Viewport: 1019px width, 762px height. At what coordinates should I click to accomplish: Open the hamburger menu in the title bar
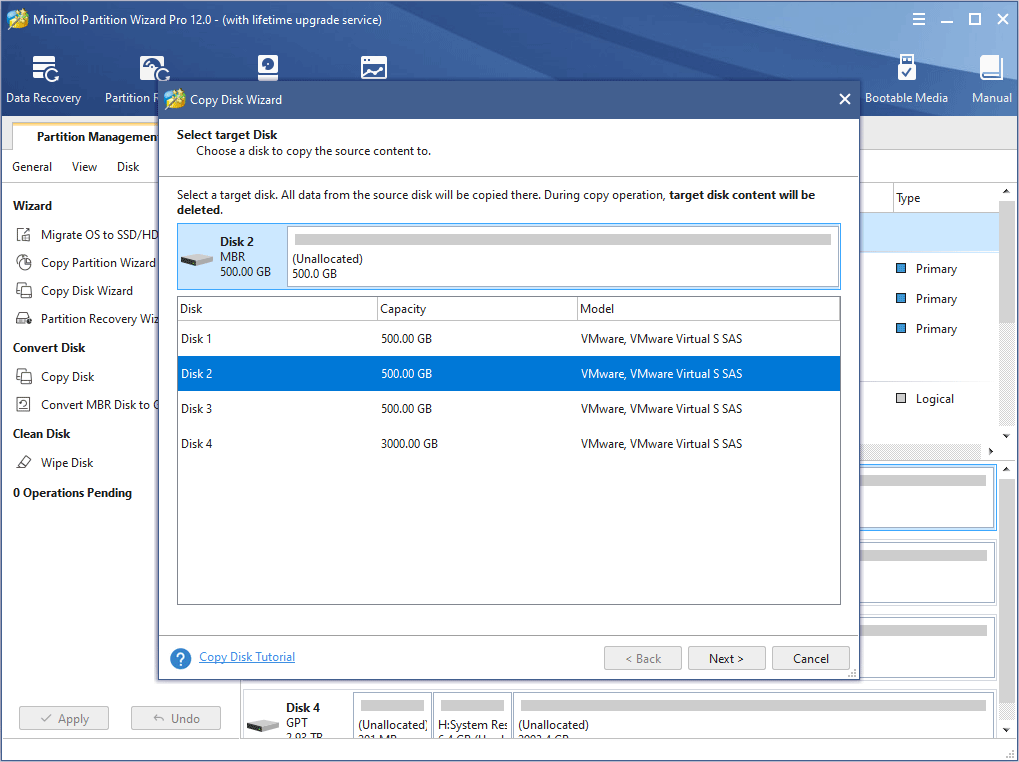918,19
